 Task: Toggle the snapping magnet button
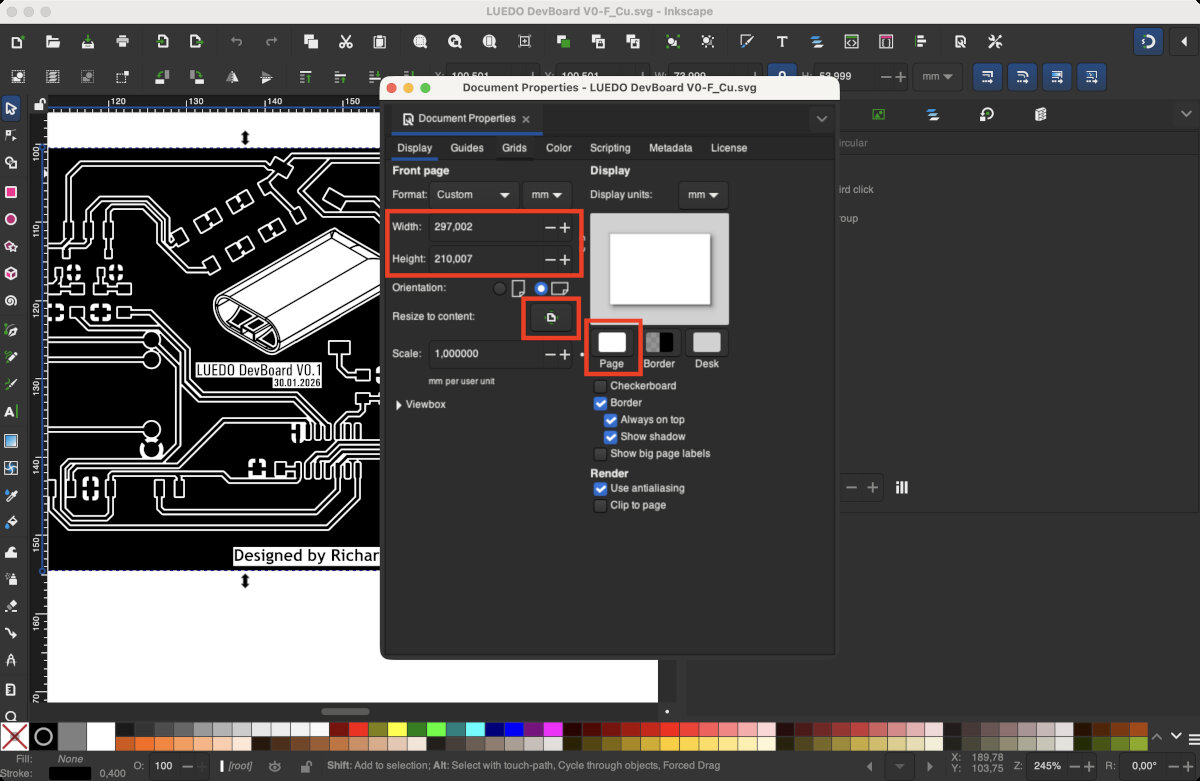[1150, 42]
